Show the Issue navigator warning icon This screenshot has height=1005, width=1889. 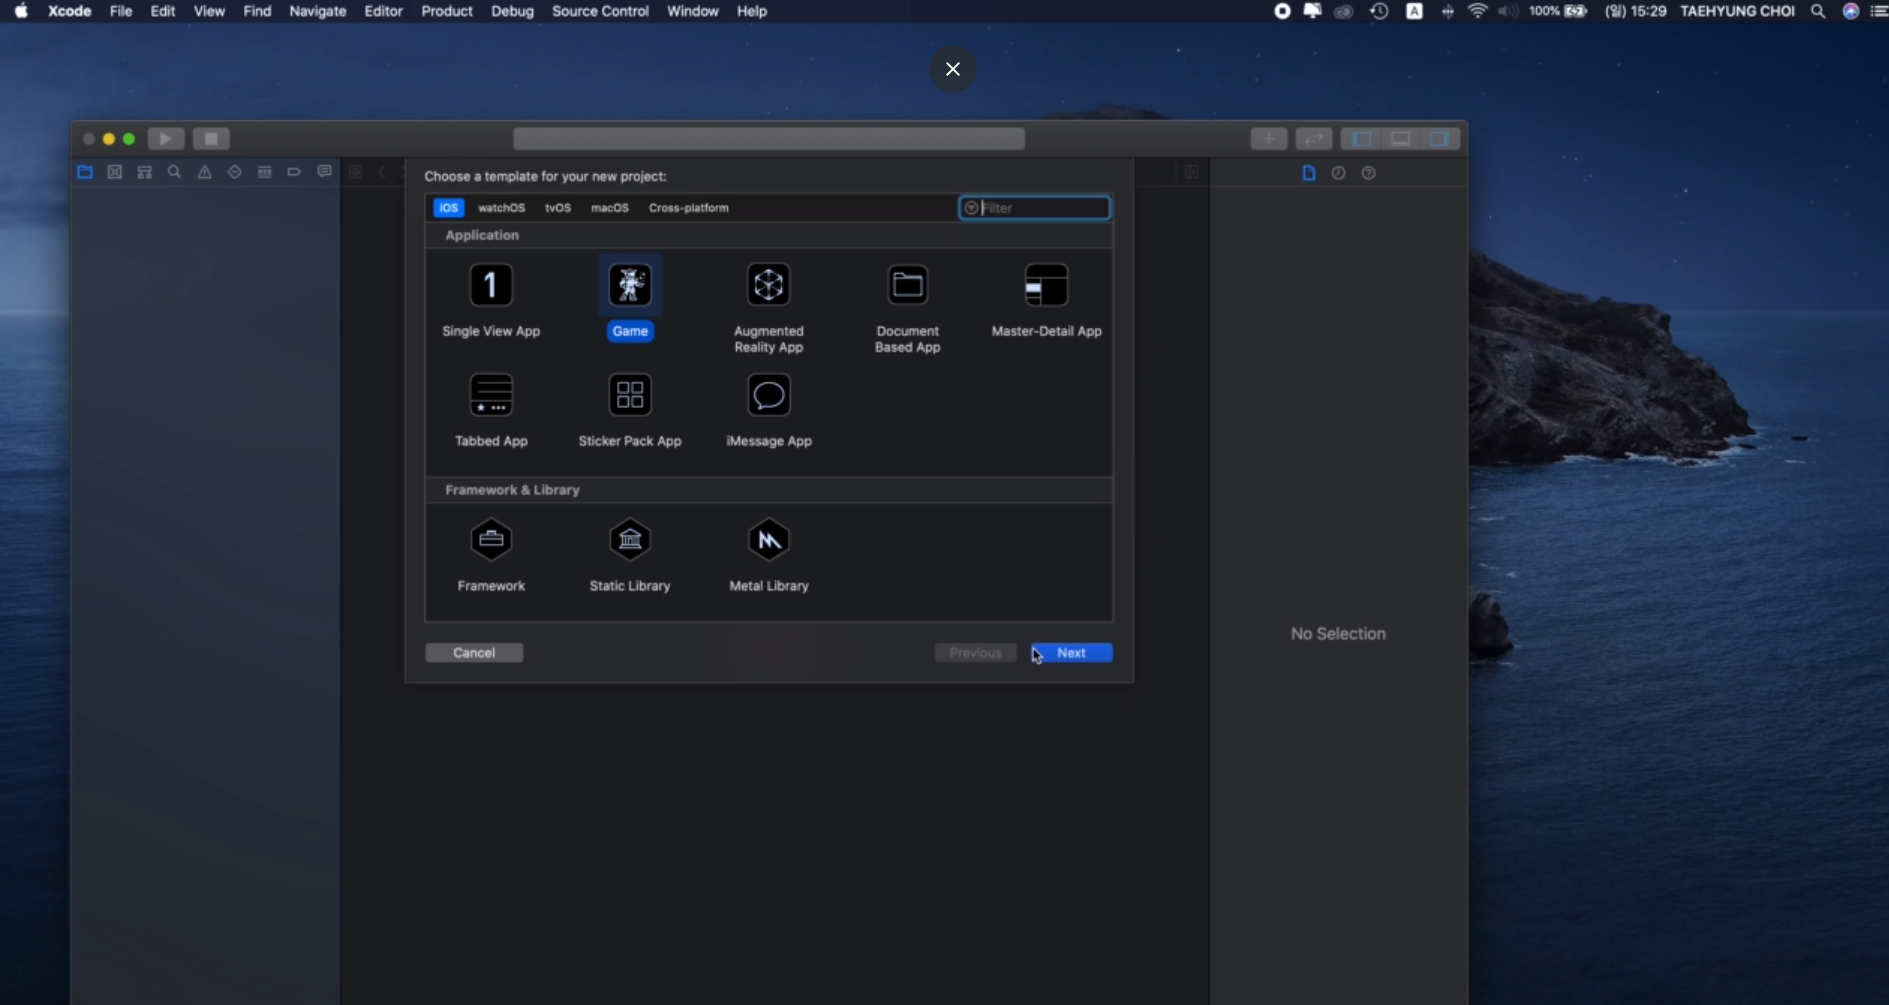[204, 172]
